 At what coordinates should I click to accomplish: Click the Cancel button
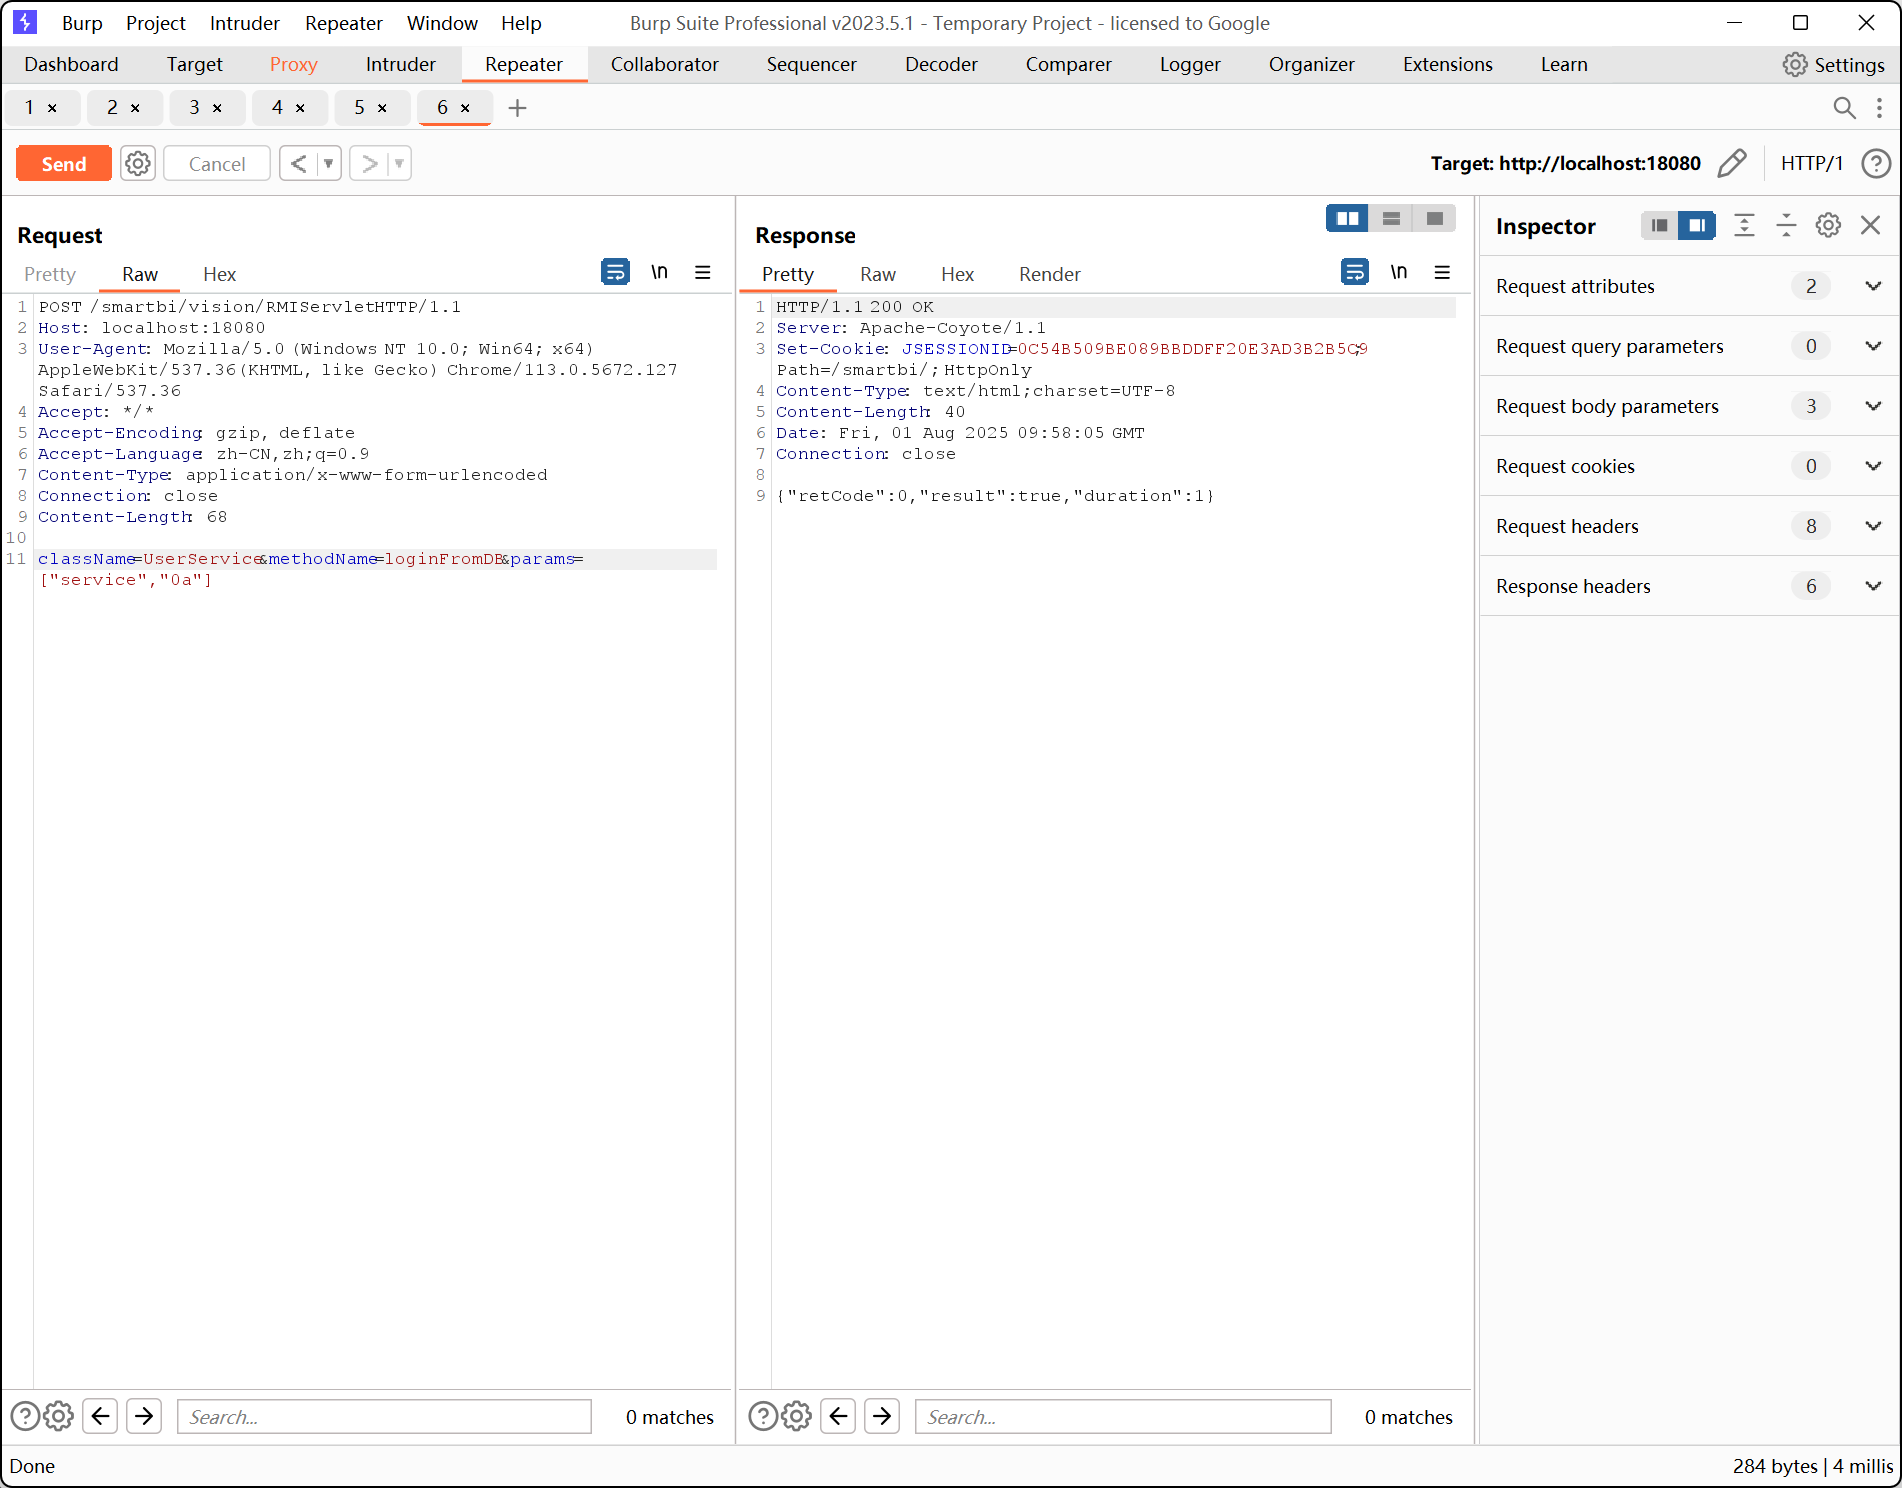(217, 163)
